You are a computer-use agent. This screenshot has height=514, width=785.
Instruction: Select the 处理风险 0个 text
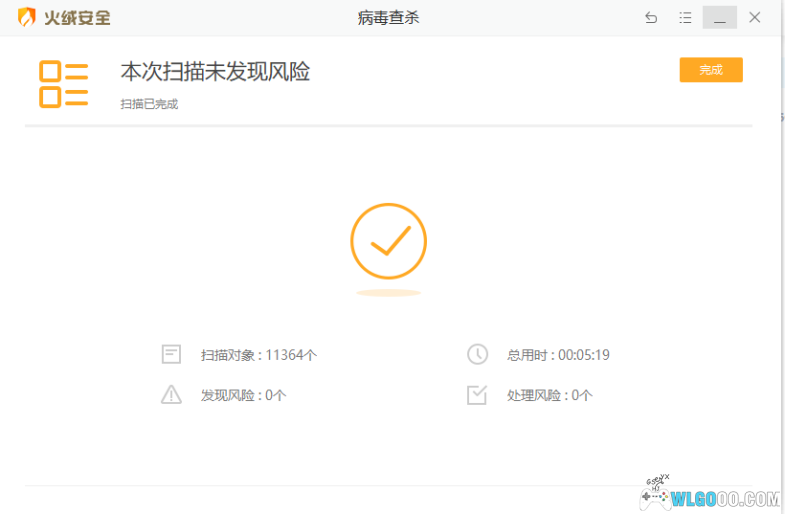coord(549,396)
